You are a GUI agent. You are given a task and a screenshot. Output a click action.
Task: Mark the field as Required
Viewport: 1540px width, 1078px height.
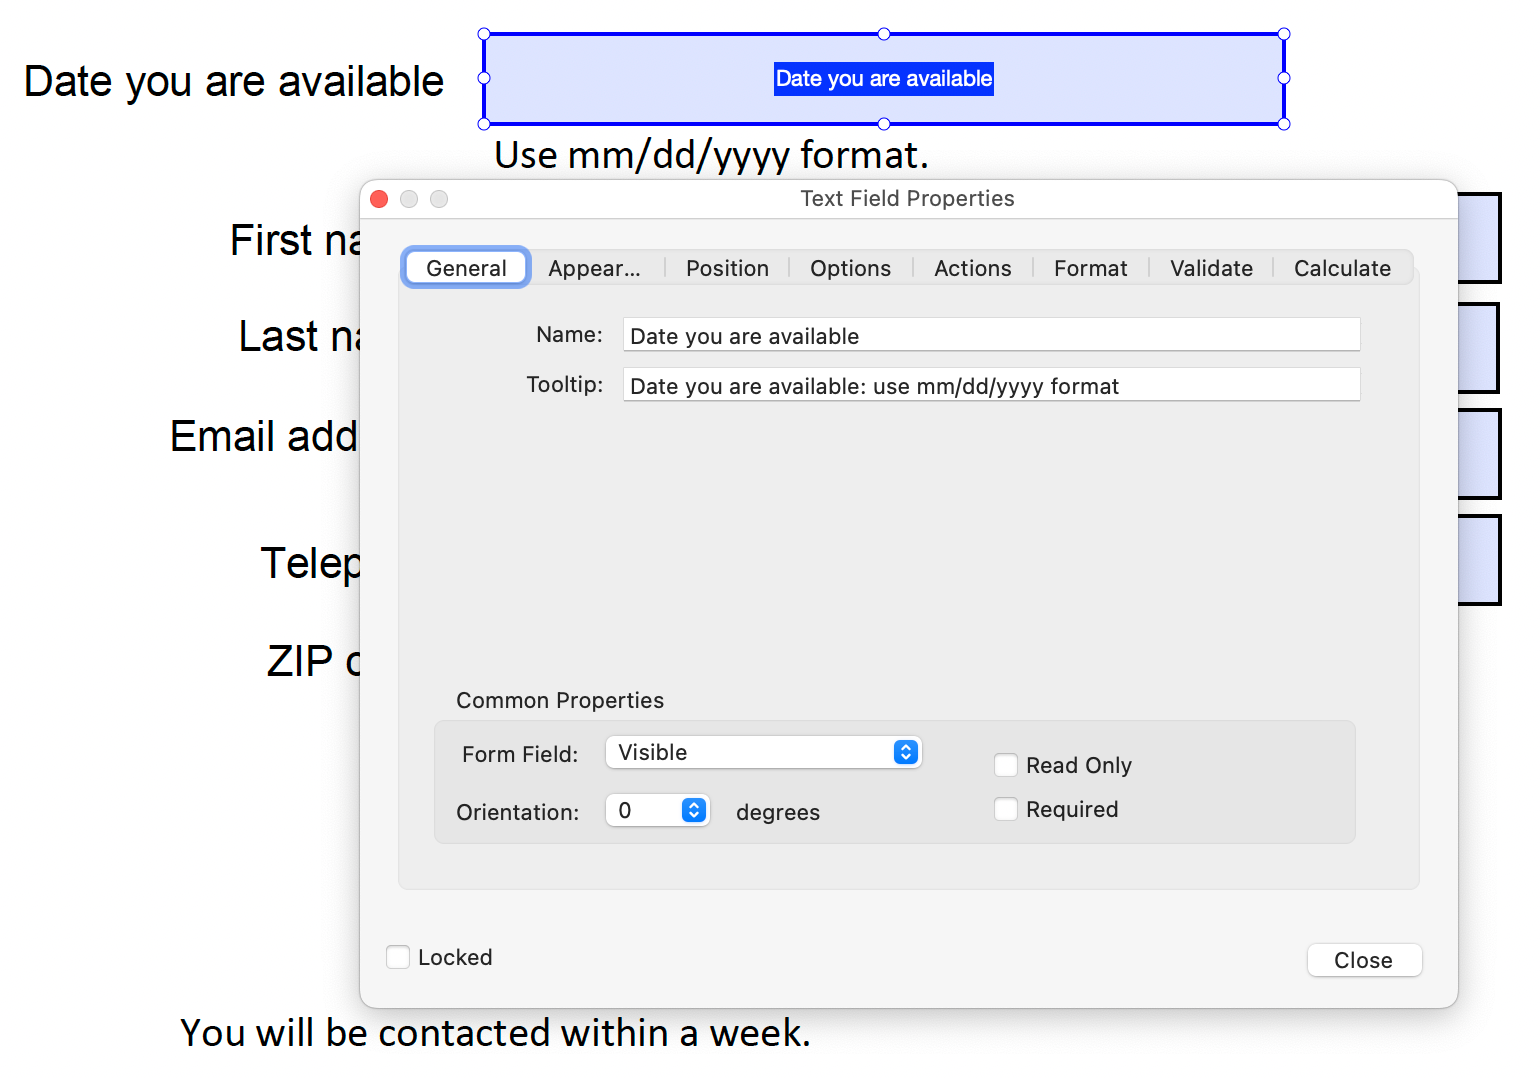[x=1006, y=808]
